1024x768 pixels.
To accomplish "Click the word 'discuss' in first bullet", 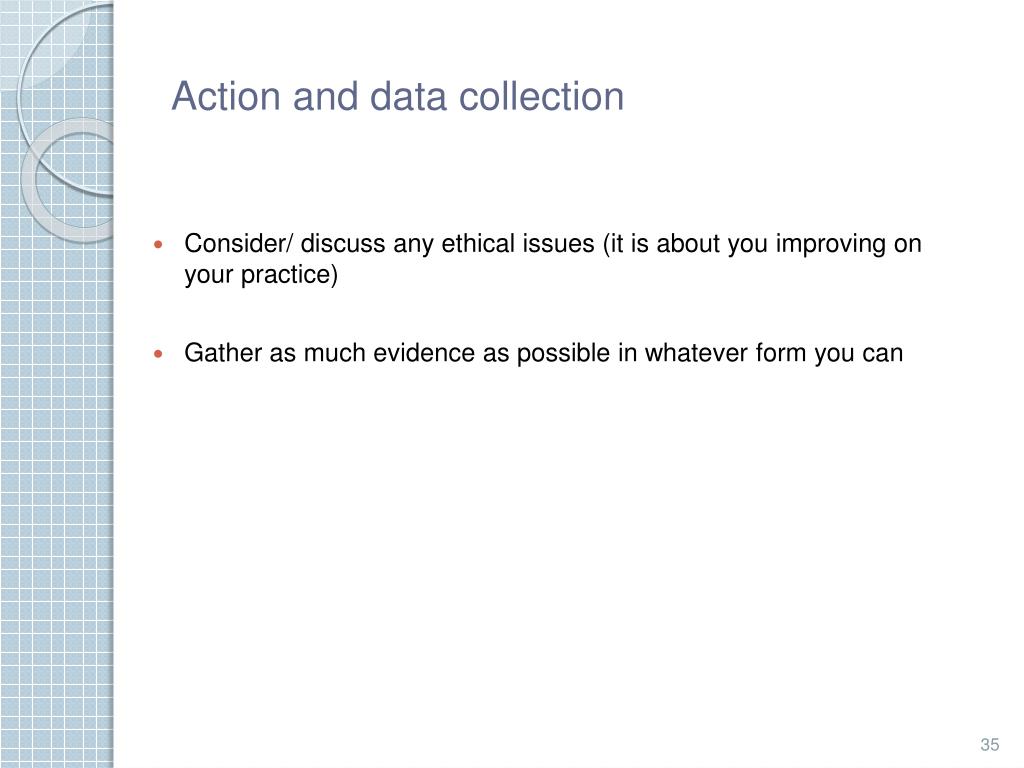I will (x=343, y=244).
